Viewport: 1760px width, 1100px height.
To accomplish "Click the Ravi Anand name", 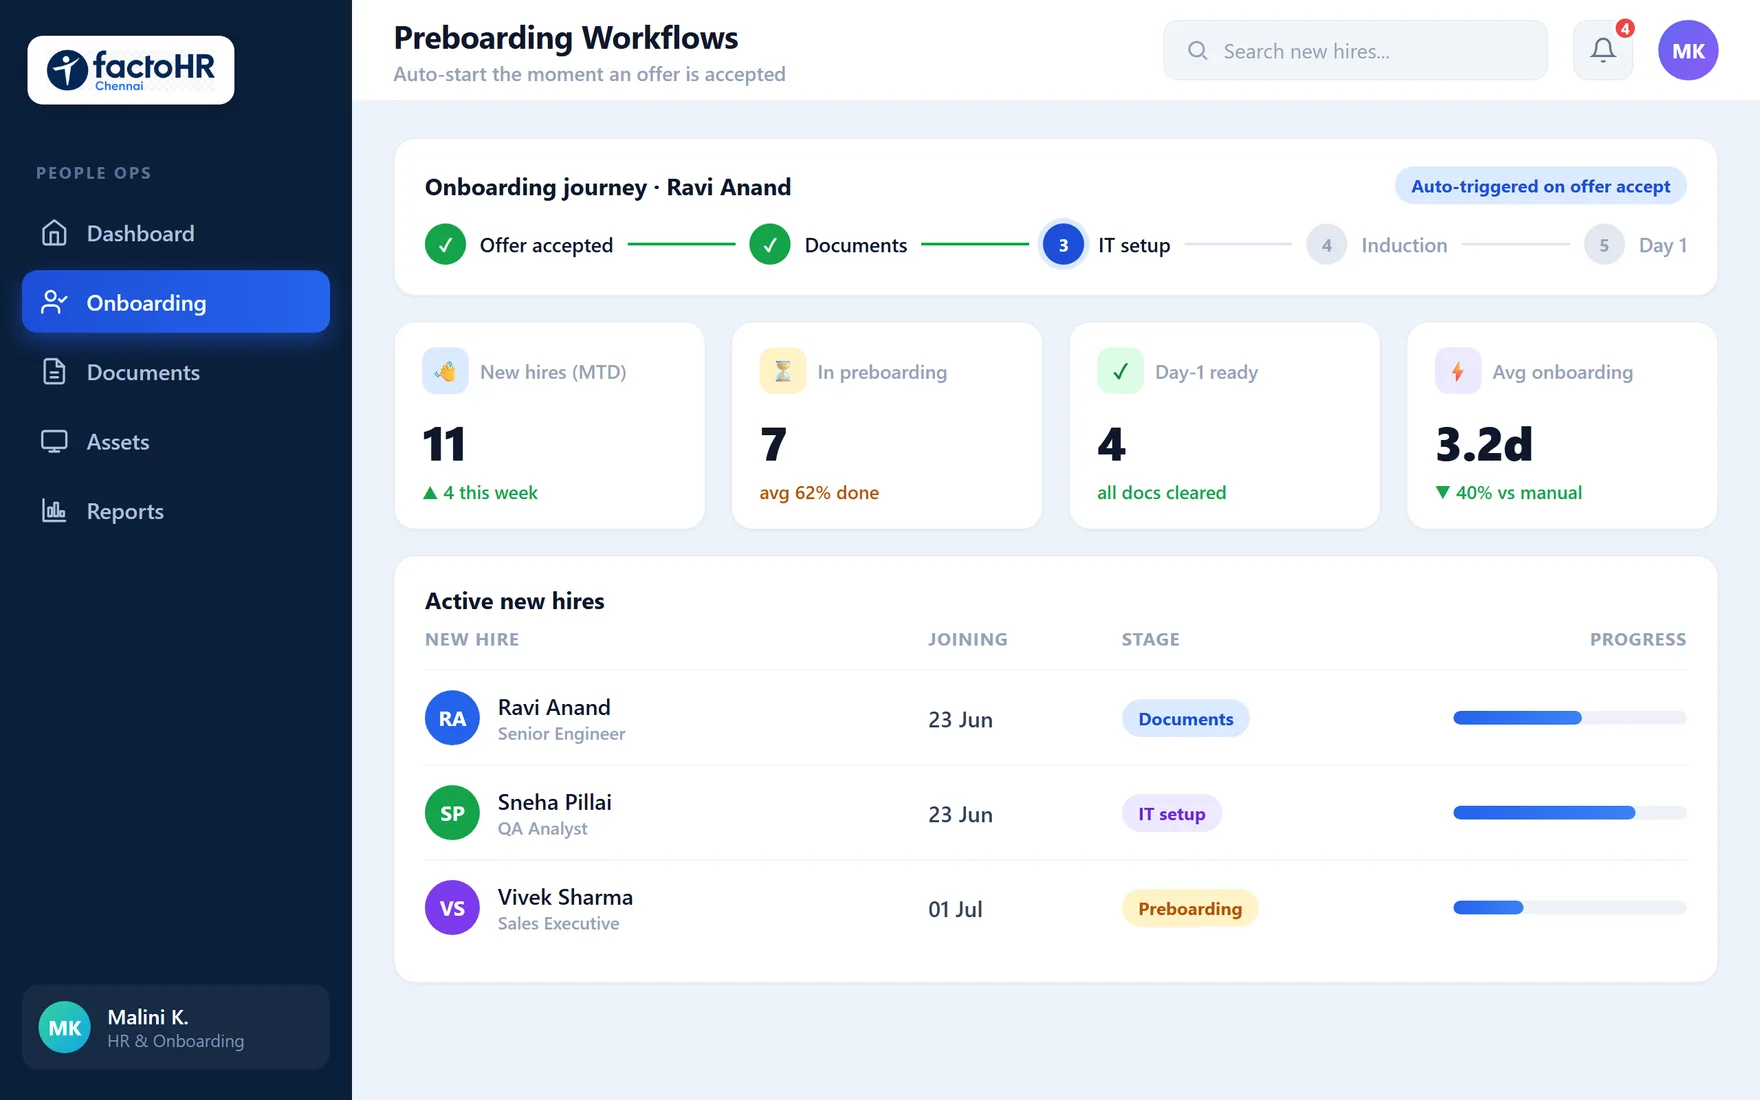I will tap(554, 707).
